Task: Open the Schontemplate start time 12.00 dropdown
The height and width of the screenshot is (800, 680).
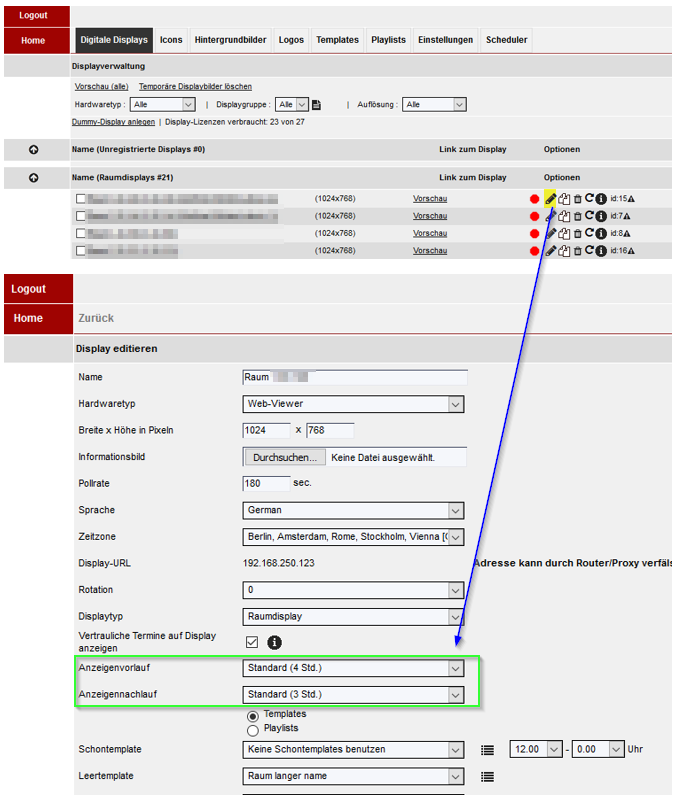Action: click(536, 749)
